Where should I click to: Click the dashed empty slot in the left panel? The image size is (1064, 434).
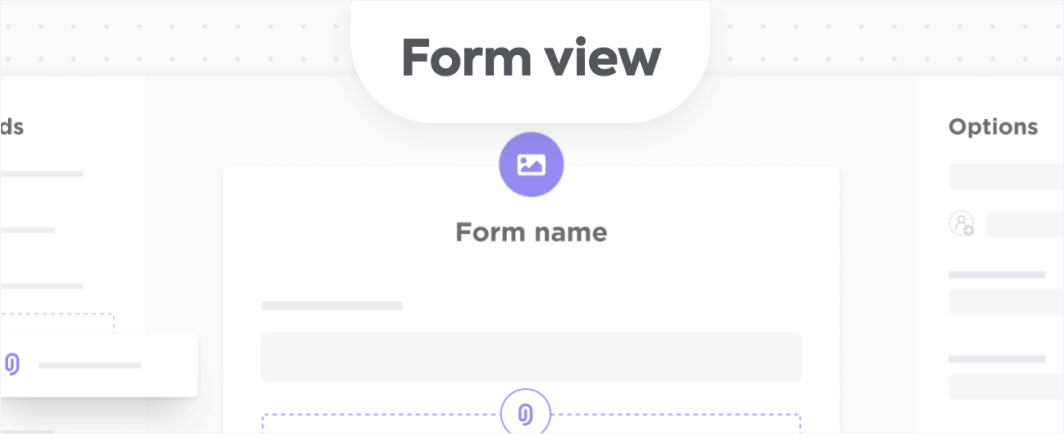60,323
